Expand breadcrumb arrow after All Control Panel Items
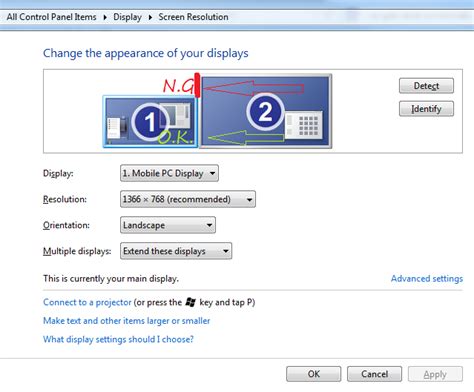Screen dimensions: 474x392 pyautogui.click(x=105, y=17)
